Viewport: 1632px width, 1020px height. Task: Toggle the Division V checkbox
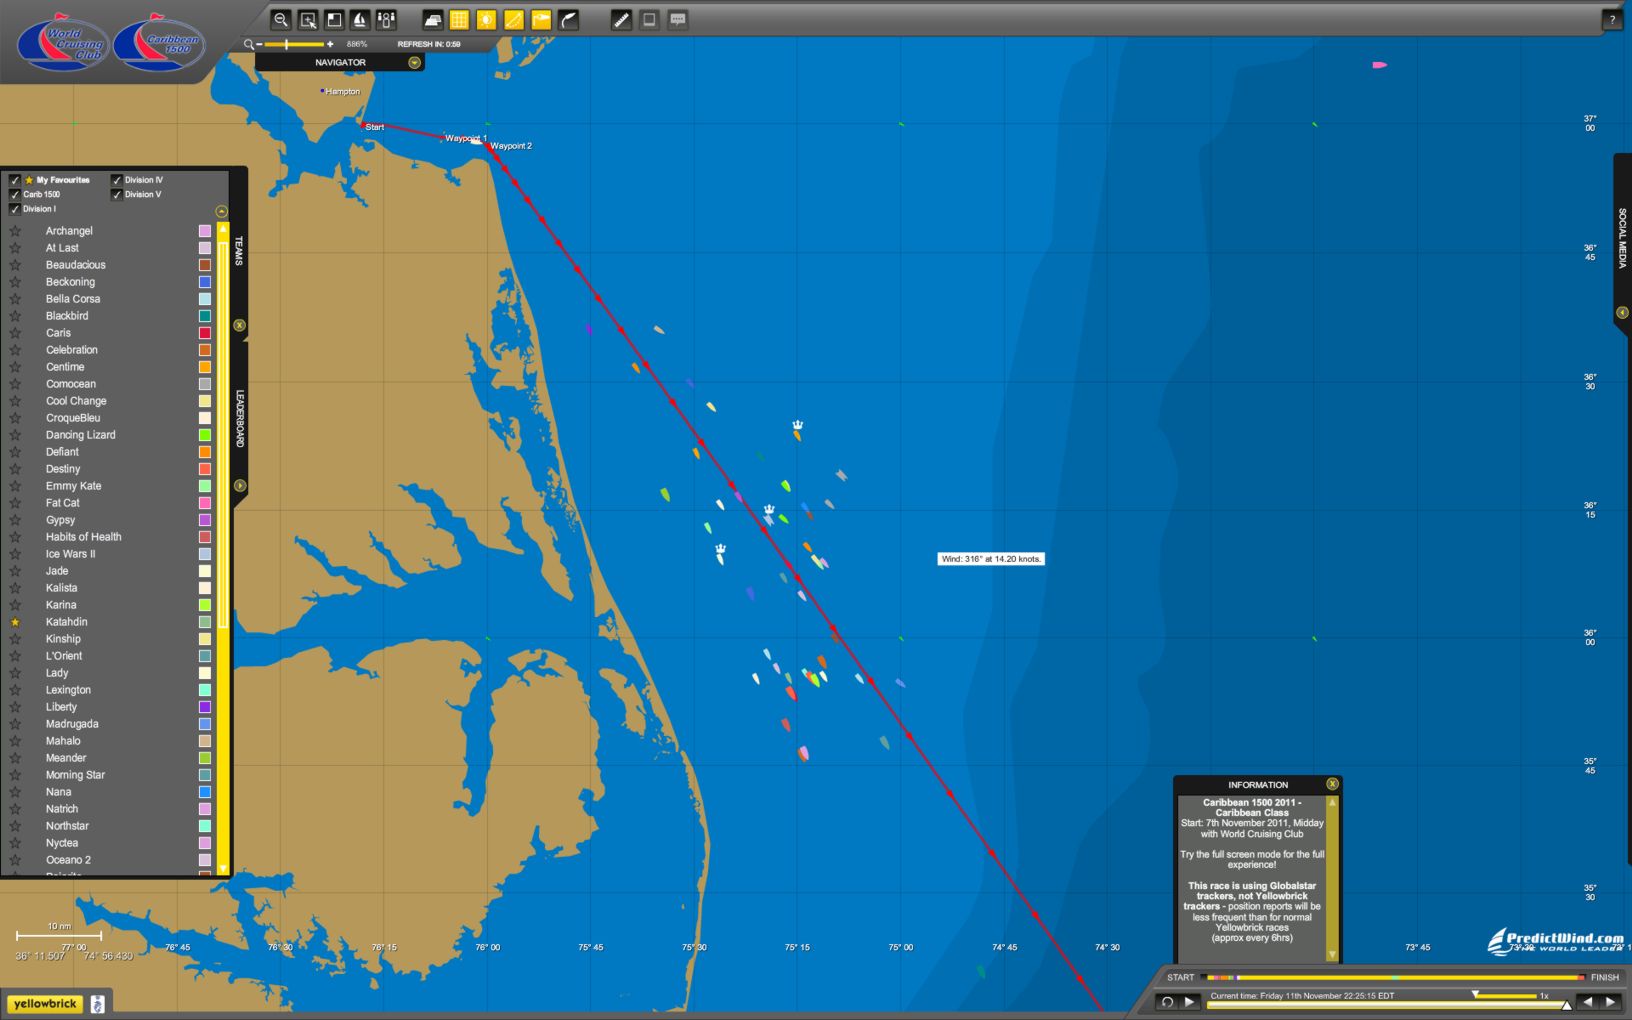[117, 194]
